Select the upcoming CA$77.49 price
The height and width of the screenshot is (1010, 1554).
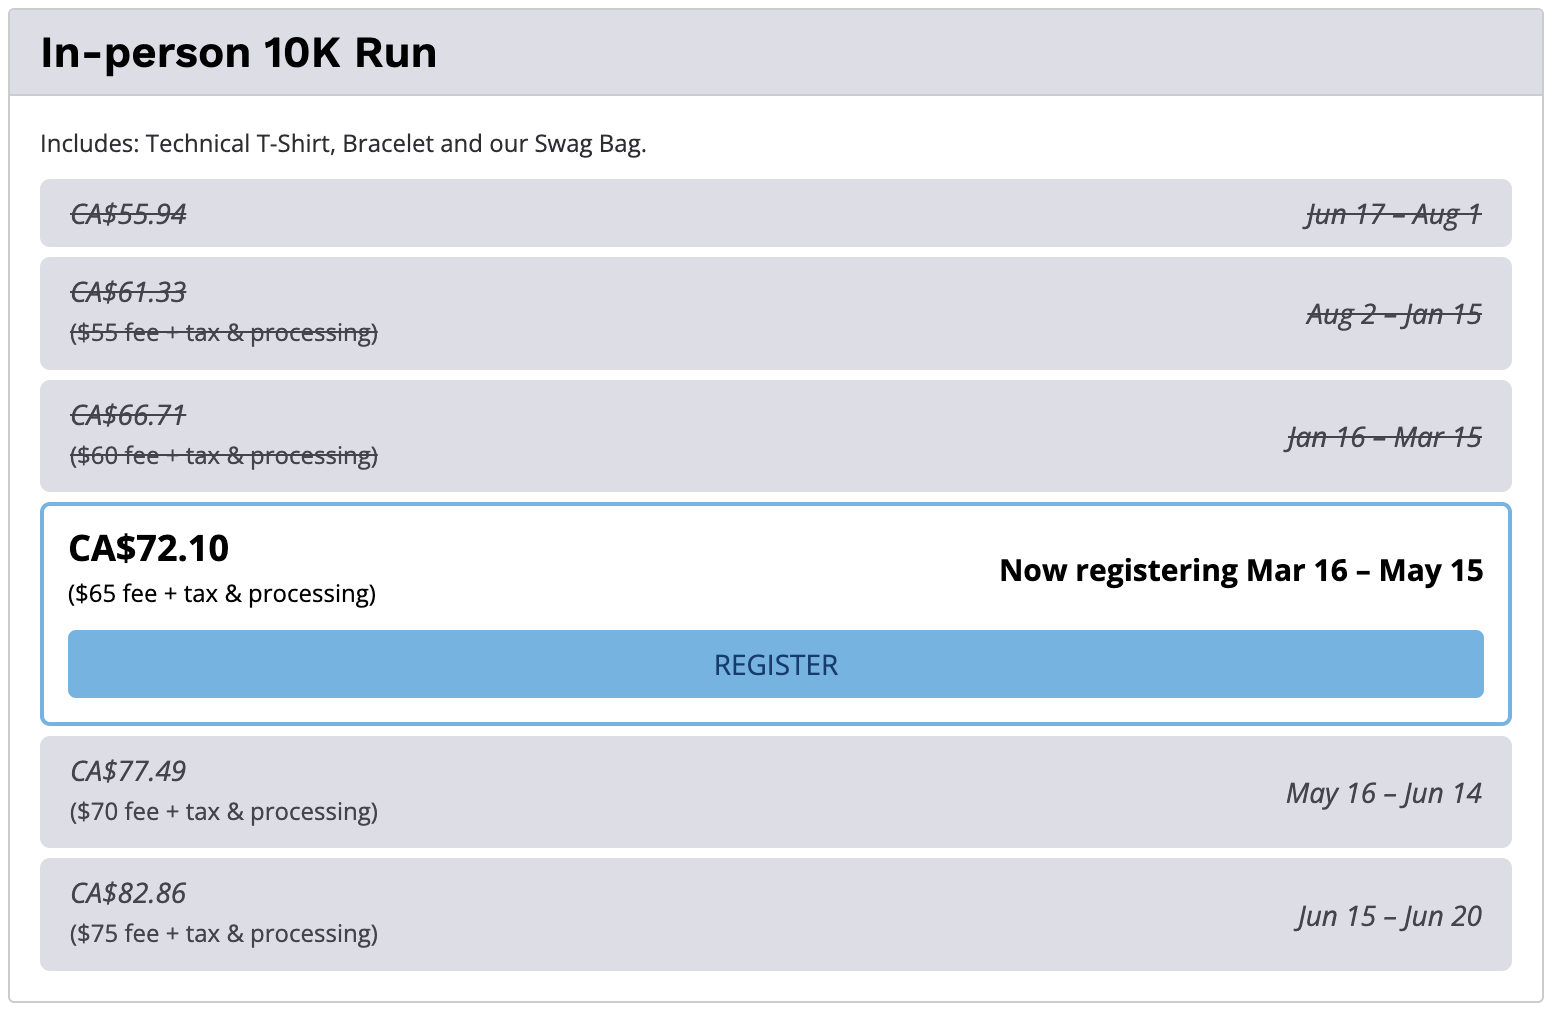click(128, 771)
